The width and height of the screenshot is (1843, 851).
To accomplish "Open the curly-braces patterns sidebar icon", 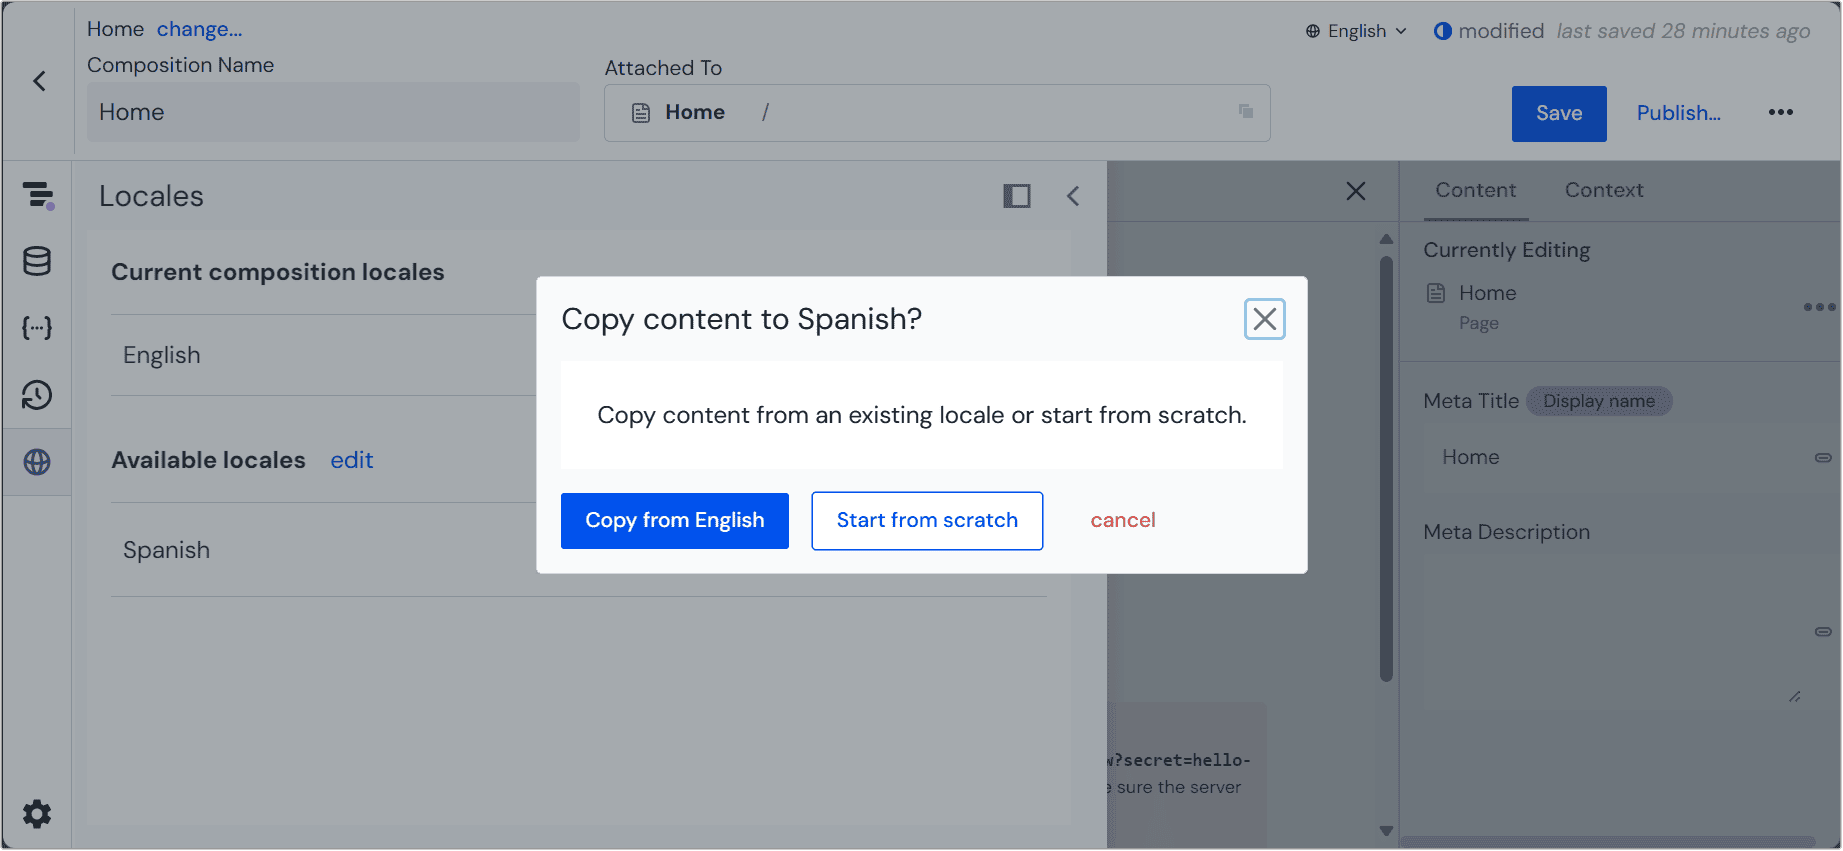I will click(x=37, y=328).
